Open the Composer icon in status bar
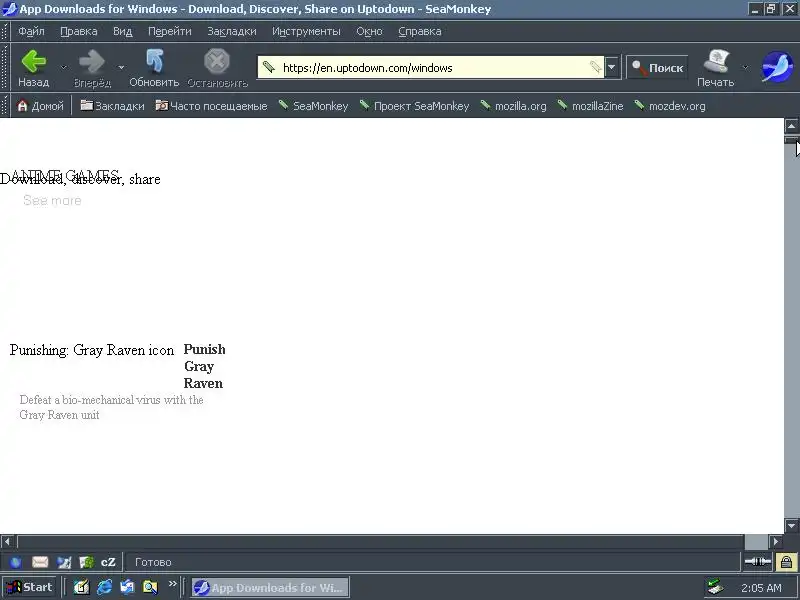800x600 pixels. click(64, 562)
